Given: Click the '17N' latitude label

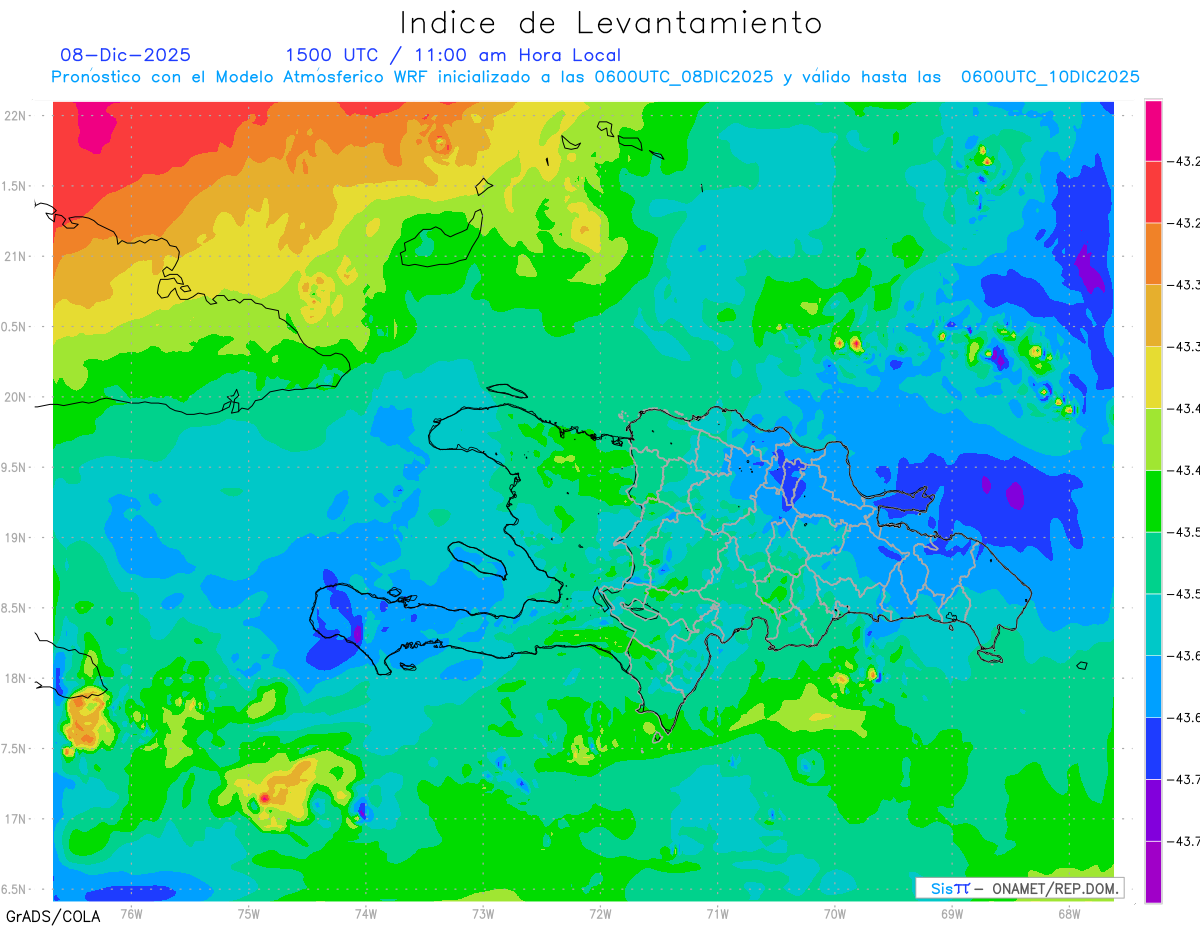Looking at the screenshot, I should pyautogui.click(x=16, y=819).
